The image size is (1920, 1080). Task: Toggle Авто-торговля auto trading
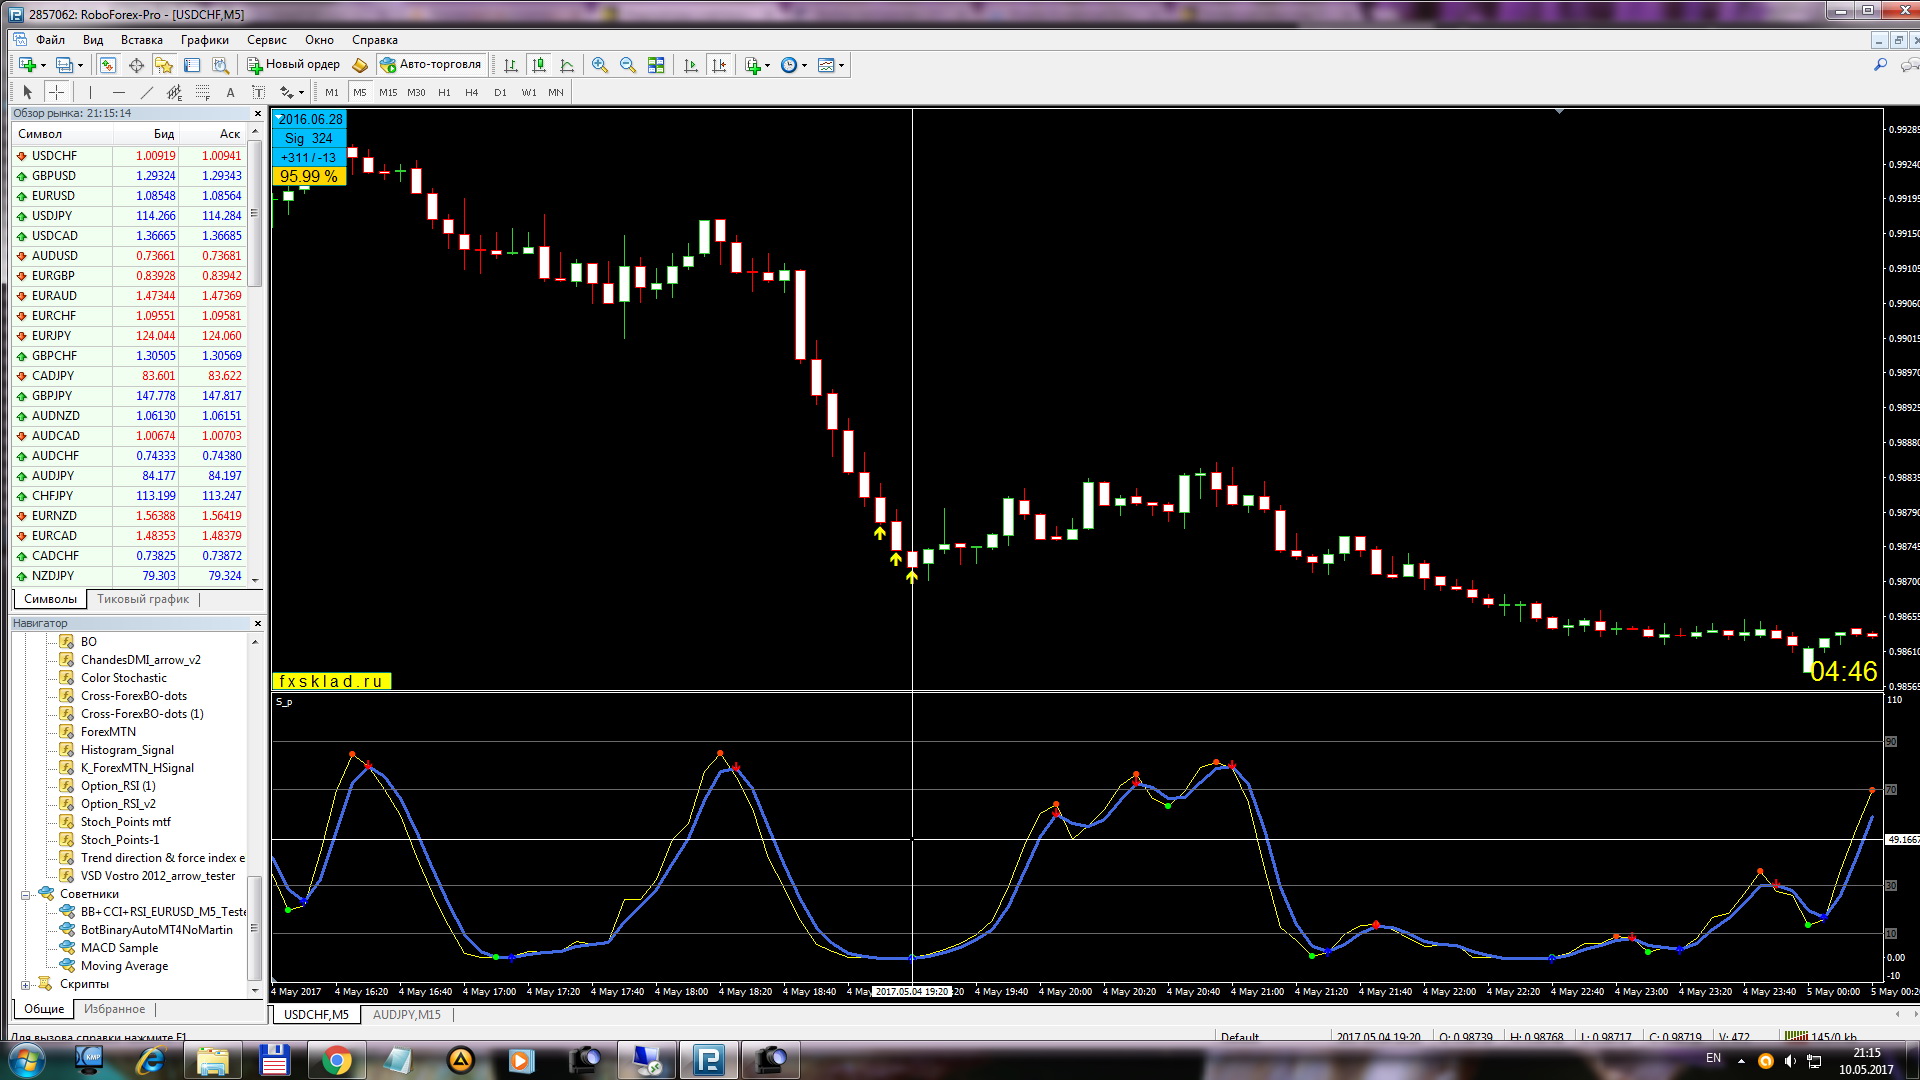click(x=431, y=65)
